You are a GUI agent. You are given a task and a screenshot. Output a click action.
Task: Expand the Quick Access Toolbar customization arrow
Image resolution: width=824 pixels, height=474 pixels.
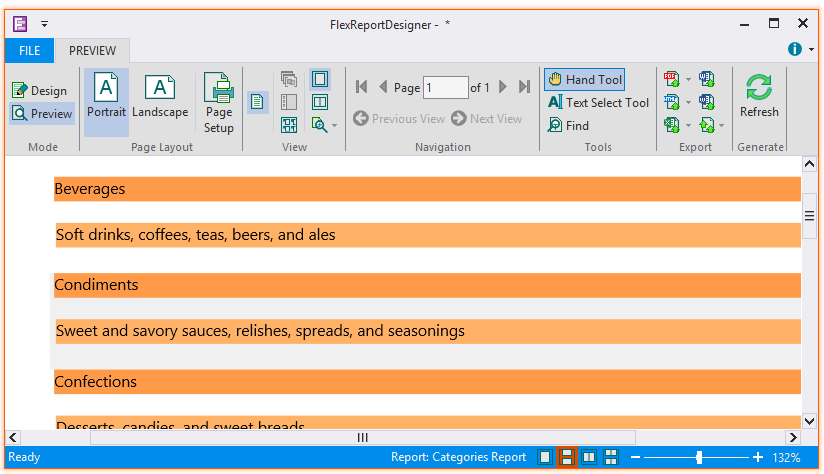44,23
